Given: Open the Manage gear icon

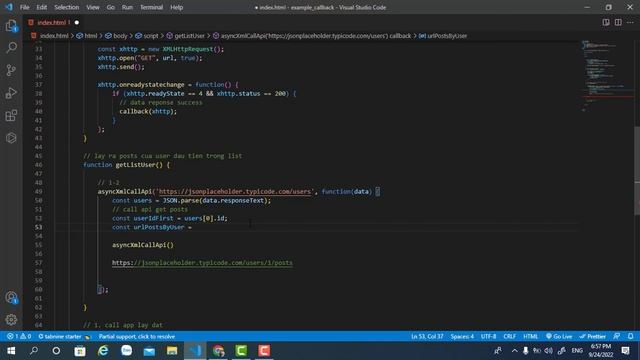Looking at the screenshot, I should pyautogui.click(x=11, y=320).
